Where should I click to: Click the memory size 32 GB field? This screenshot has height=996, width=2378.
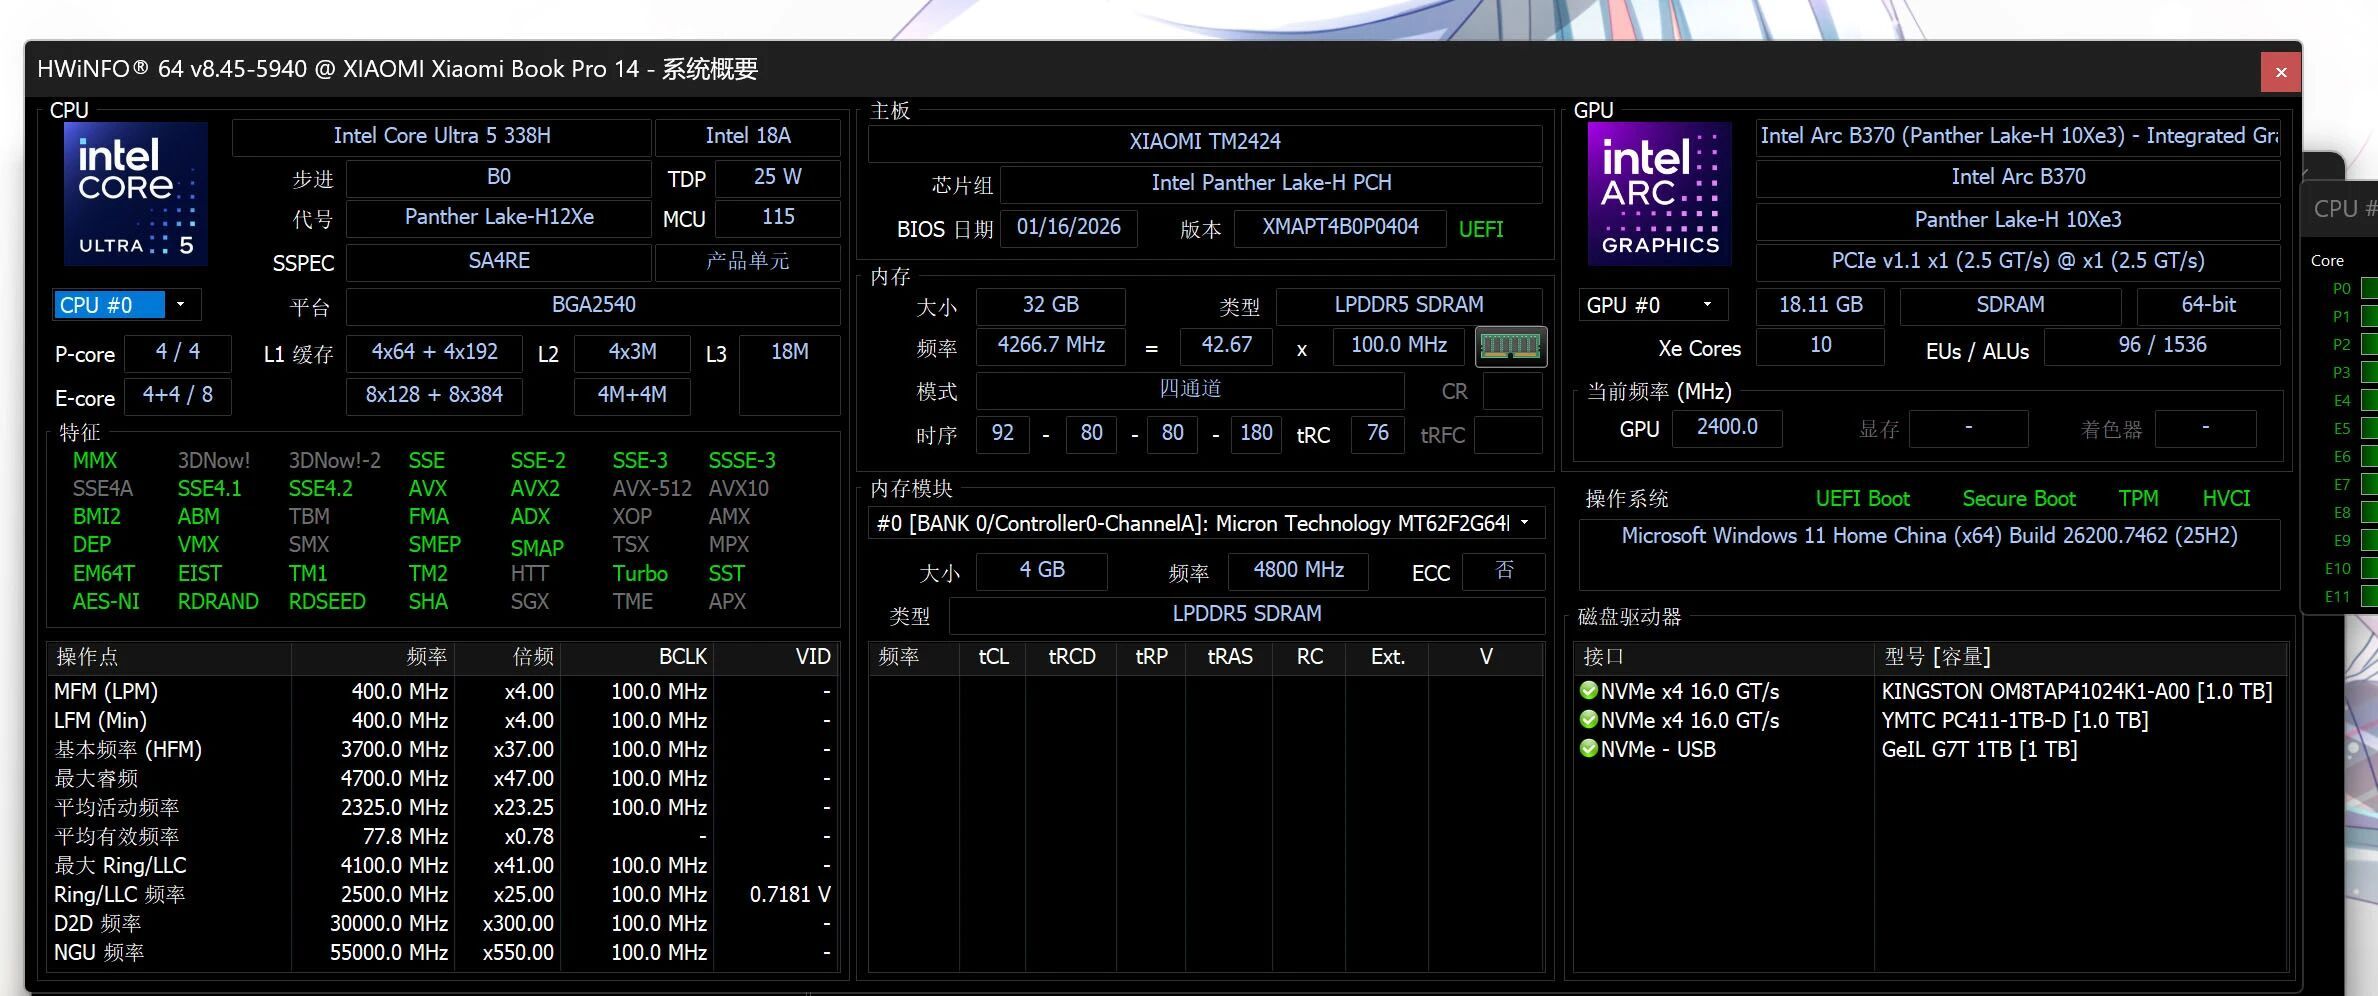(x=1050, y=305)
